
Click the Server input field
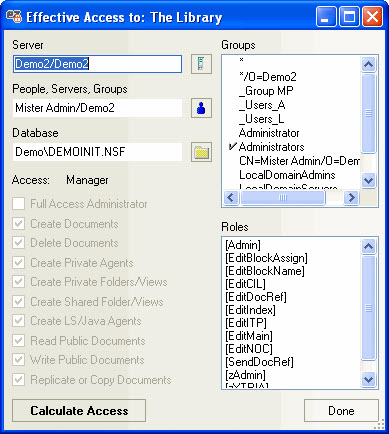[97, 64]
